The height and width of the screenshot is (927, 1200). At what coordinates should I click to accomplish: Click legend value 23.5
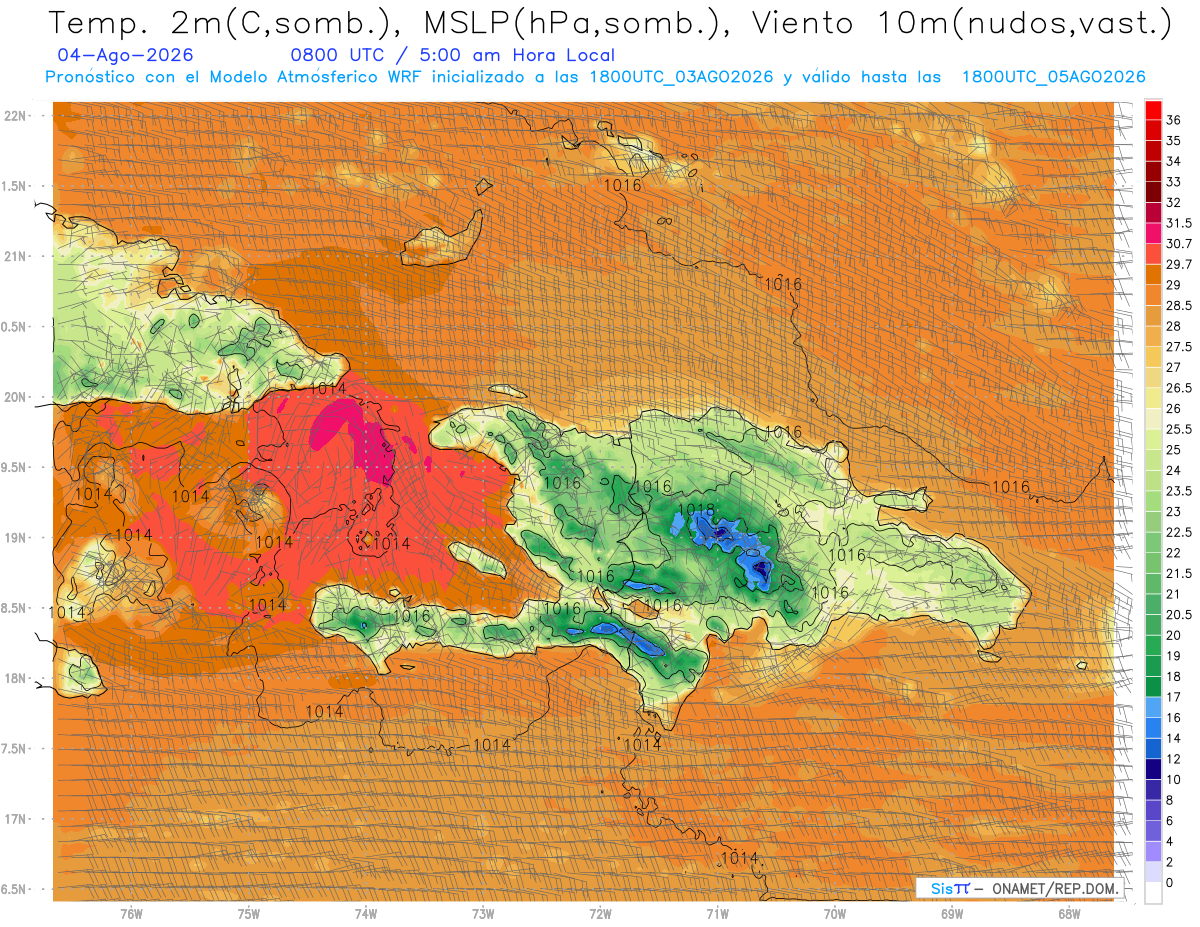point(1178,491)
